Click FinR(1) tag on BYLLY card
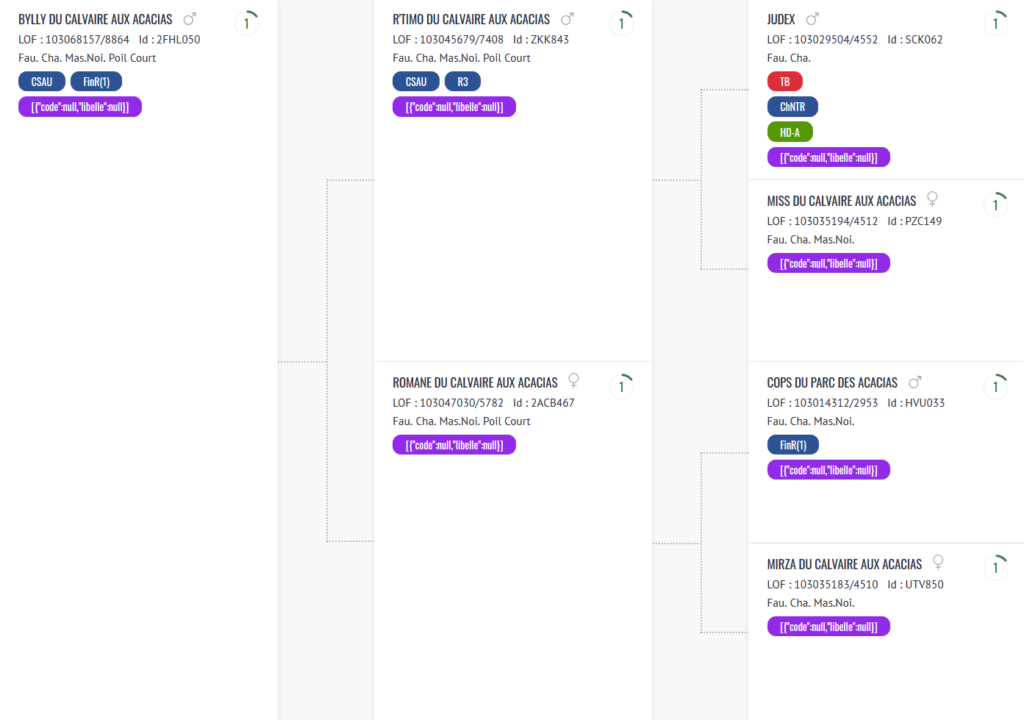The width and height of the screenshot is (1024, 720). tap(96, 82)
